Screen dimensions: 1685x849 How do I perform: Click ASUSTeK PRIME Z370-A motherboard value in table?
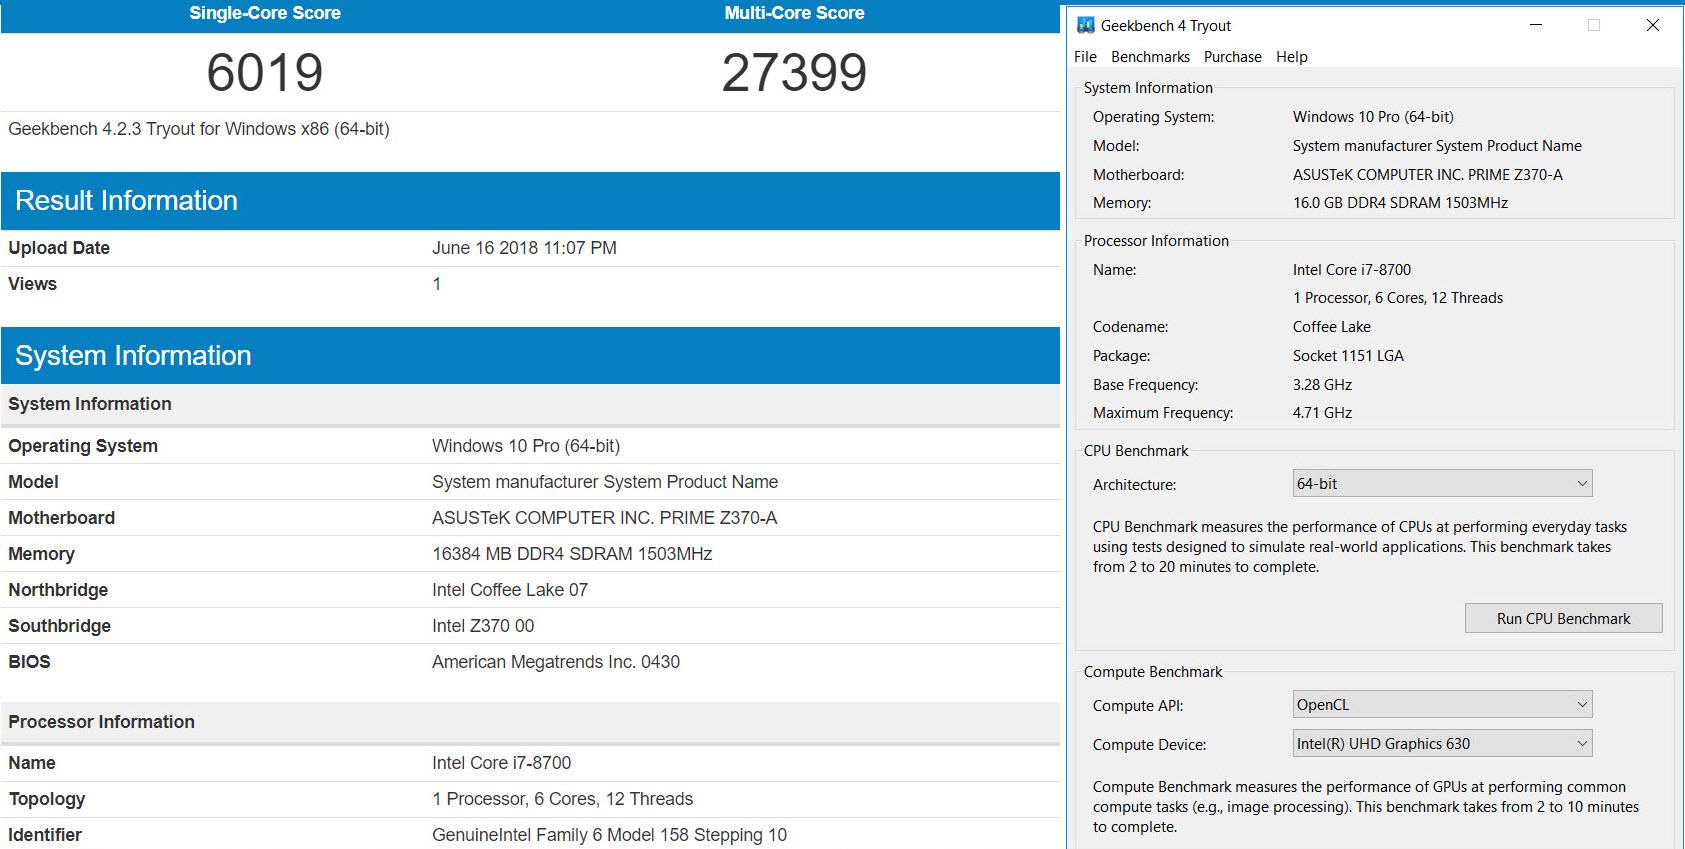tap(604, 518)
